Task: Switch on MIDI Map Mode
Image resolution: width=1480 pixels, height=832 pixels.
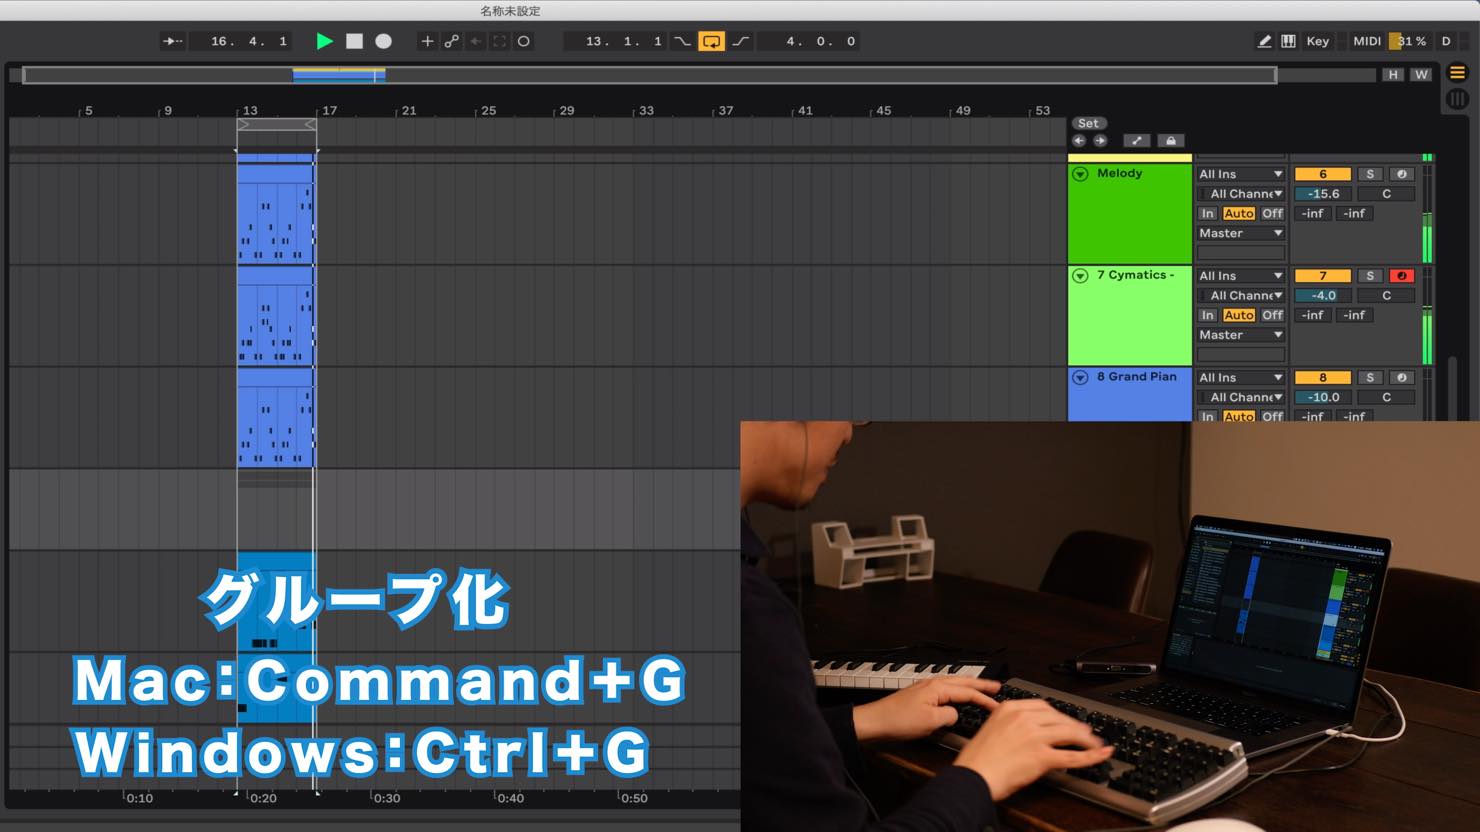Action: point(1366,41)
